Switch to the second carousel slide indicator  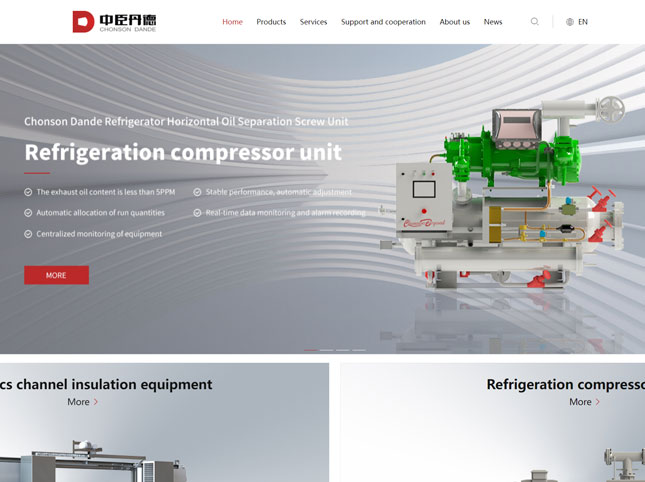coord(327,350)
